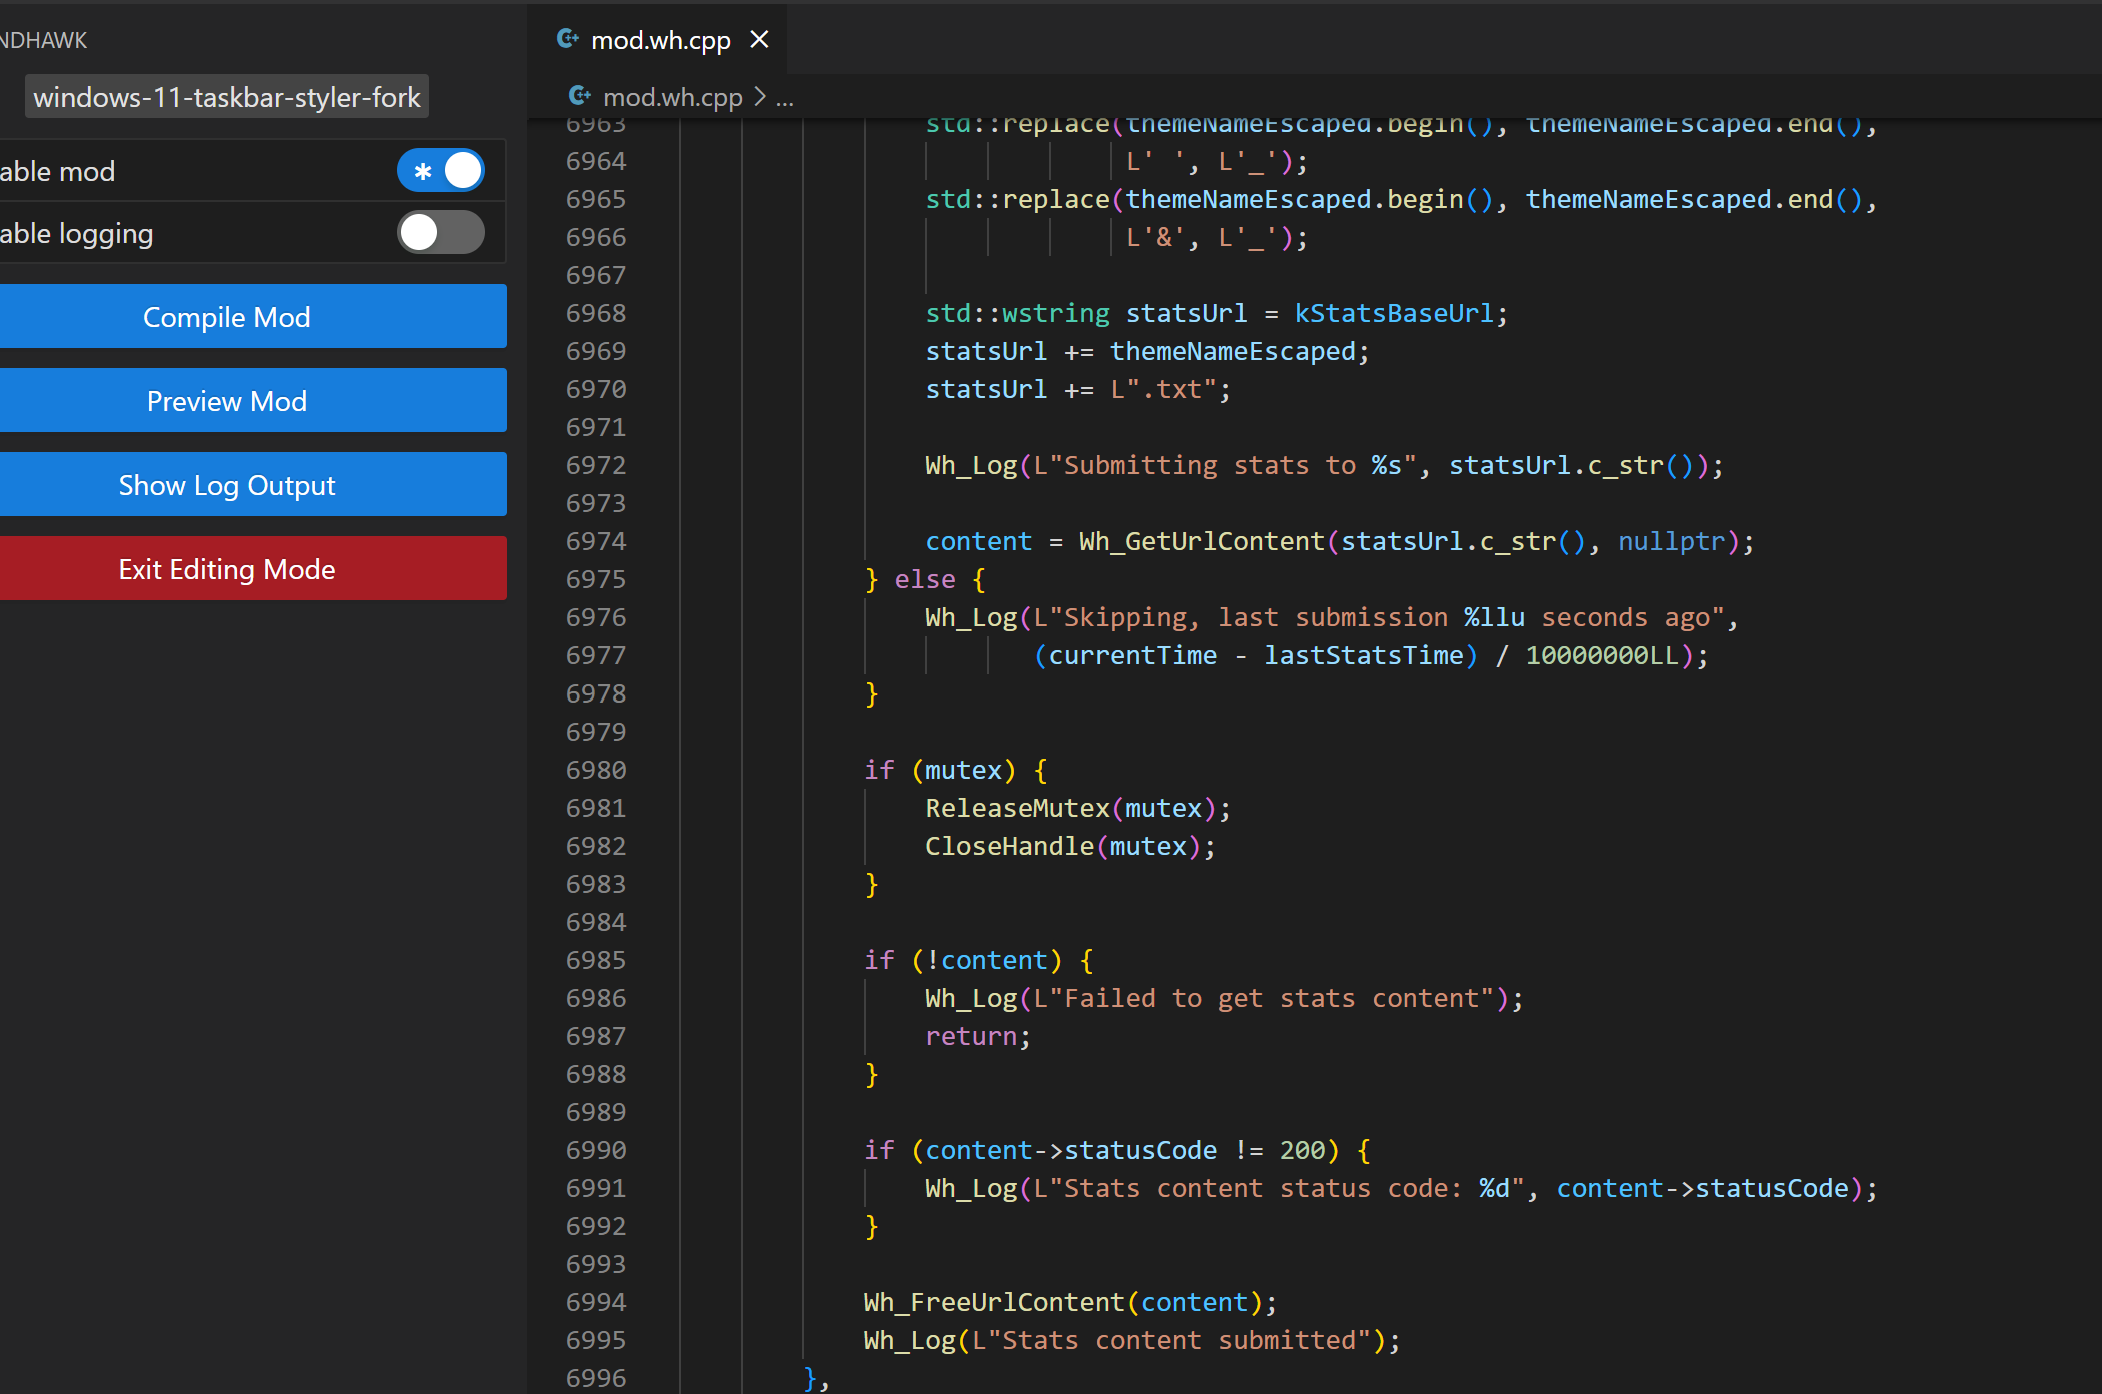2102x1394 pixels.
Task: Click line number 6974 in the gutter
Action: [x=596, y=541]
